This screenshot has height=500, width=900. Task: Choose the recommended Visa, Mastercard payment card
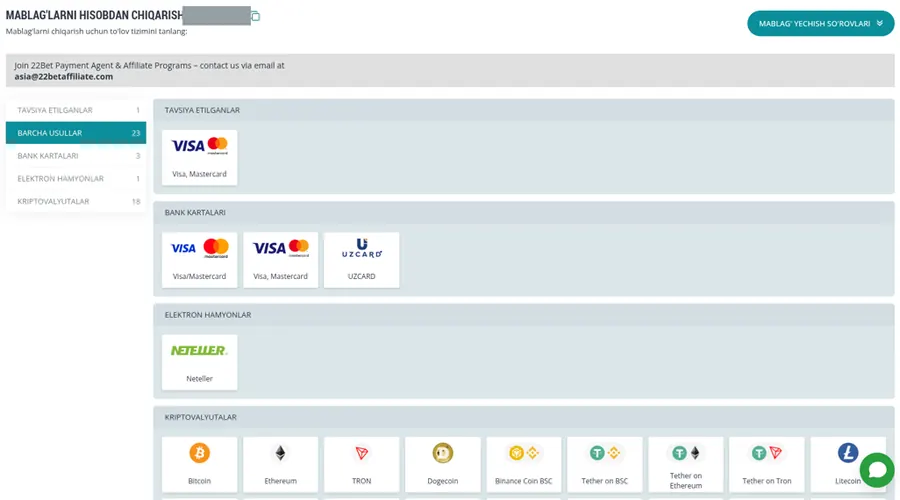click(x=199, y=157)
